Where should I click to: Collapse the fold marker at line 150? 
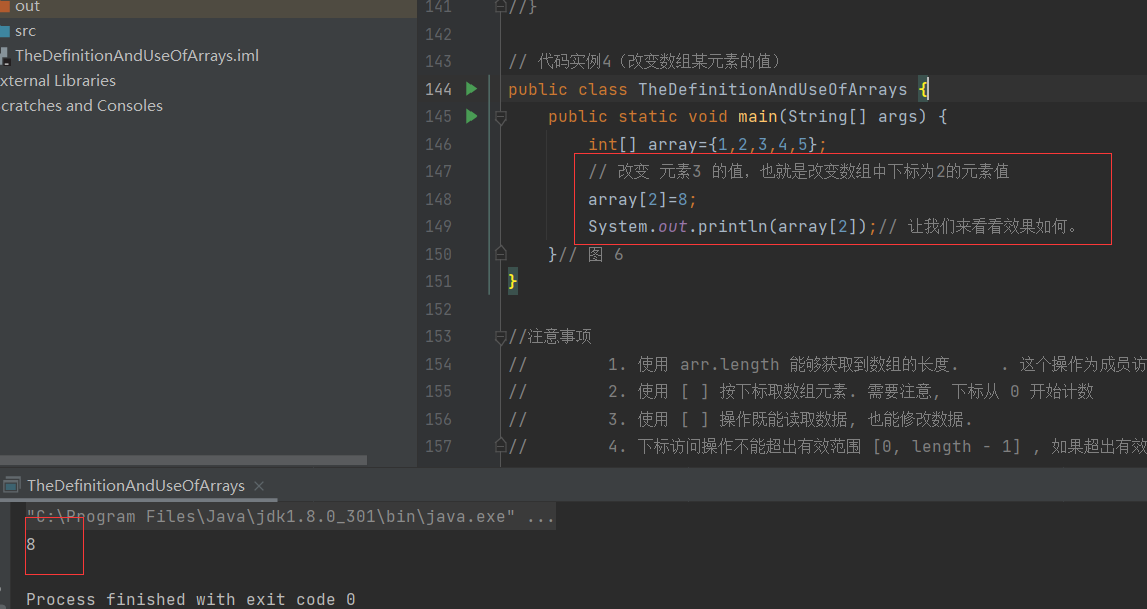click(x=501, y=254)
